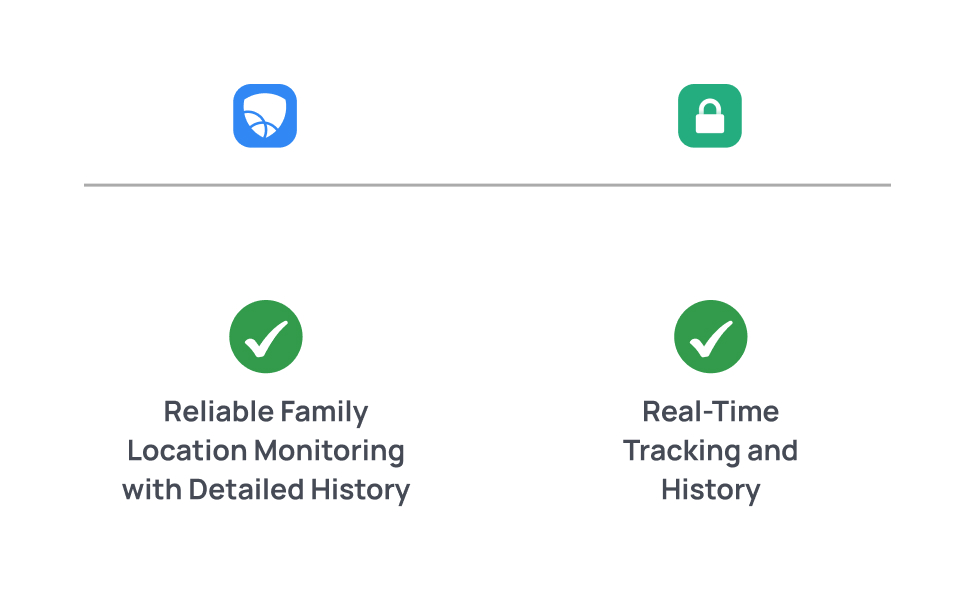978x597 pixels.
Task: Click the green padlock app icon
Action: [709, 116]
